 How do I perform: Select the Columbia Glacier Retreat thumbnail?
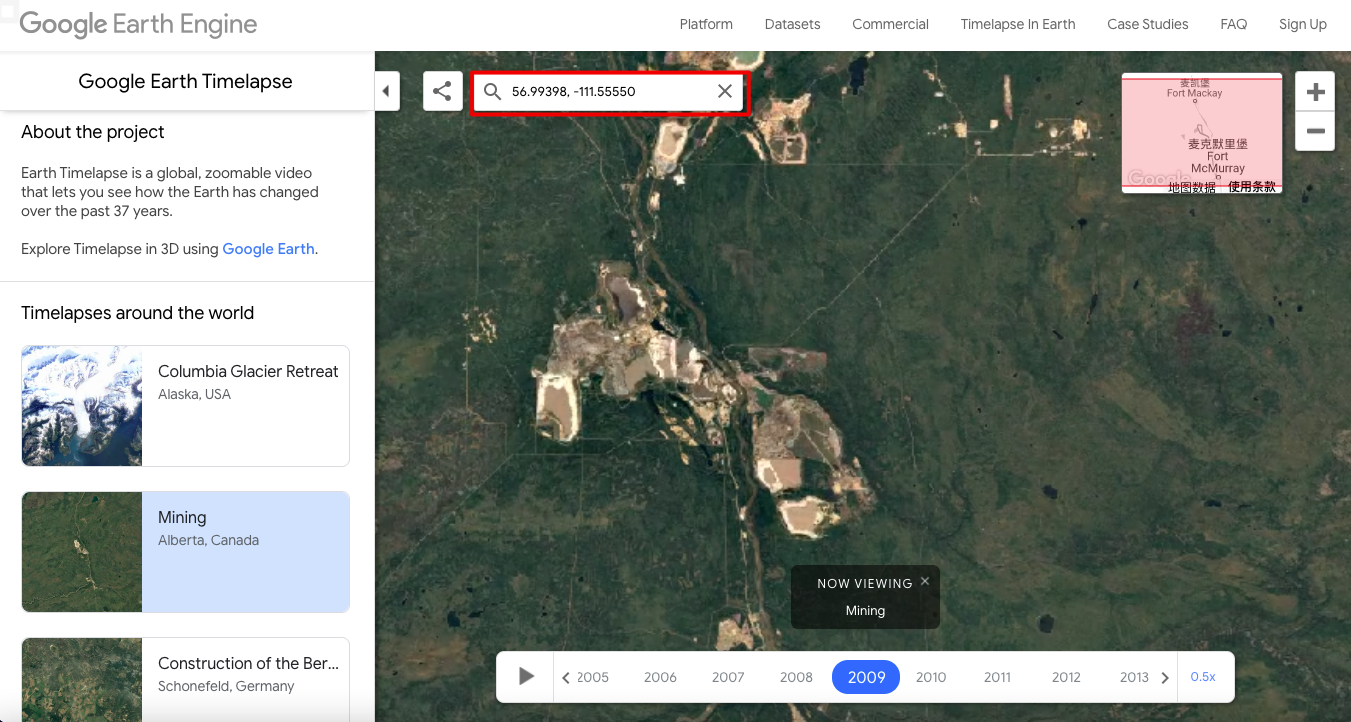81,405
